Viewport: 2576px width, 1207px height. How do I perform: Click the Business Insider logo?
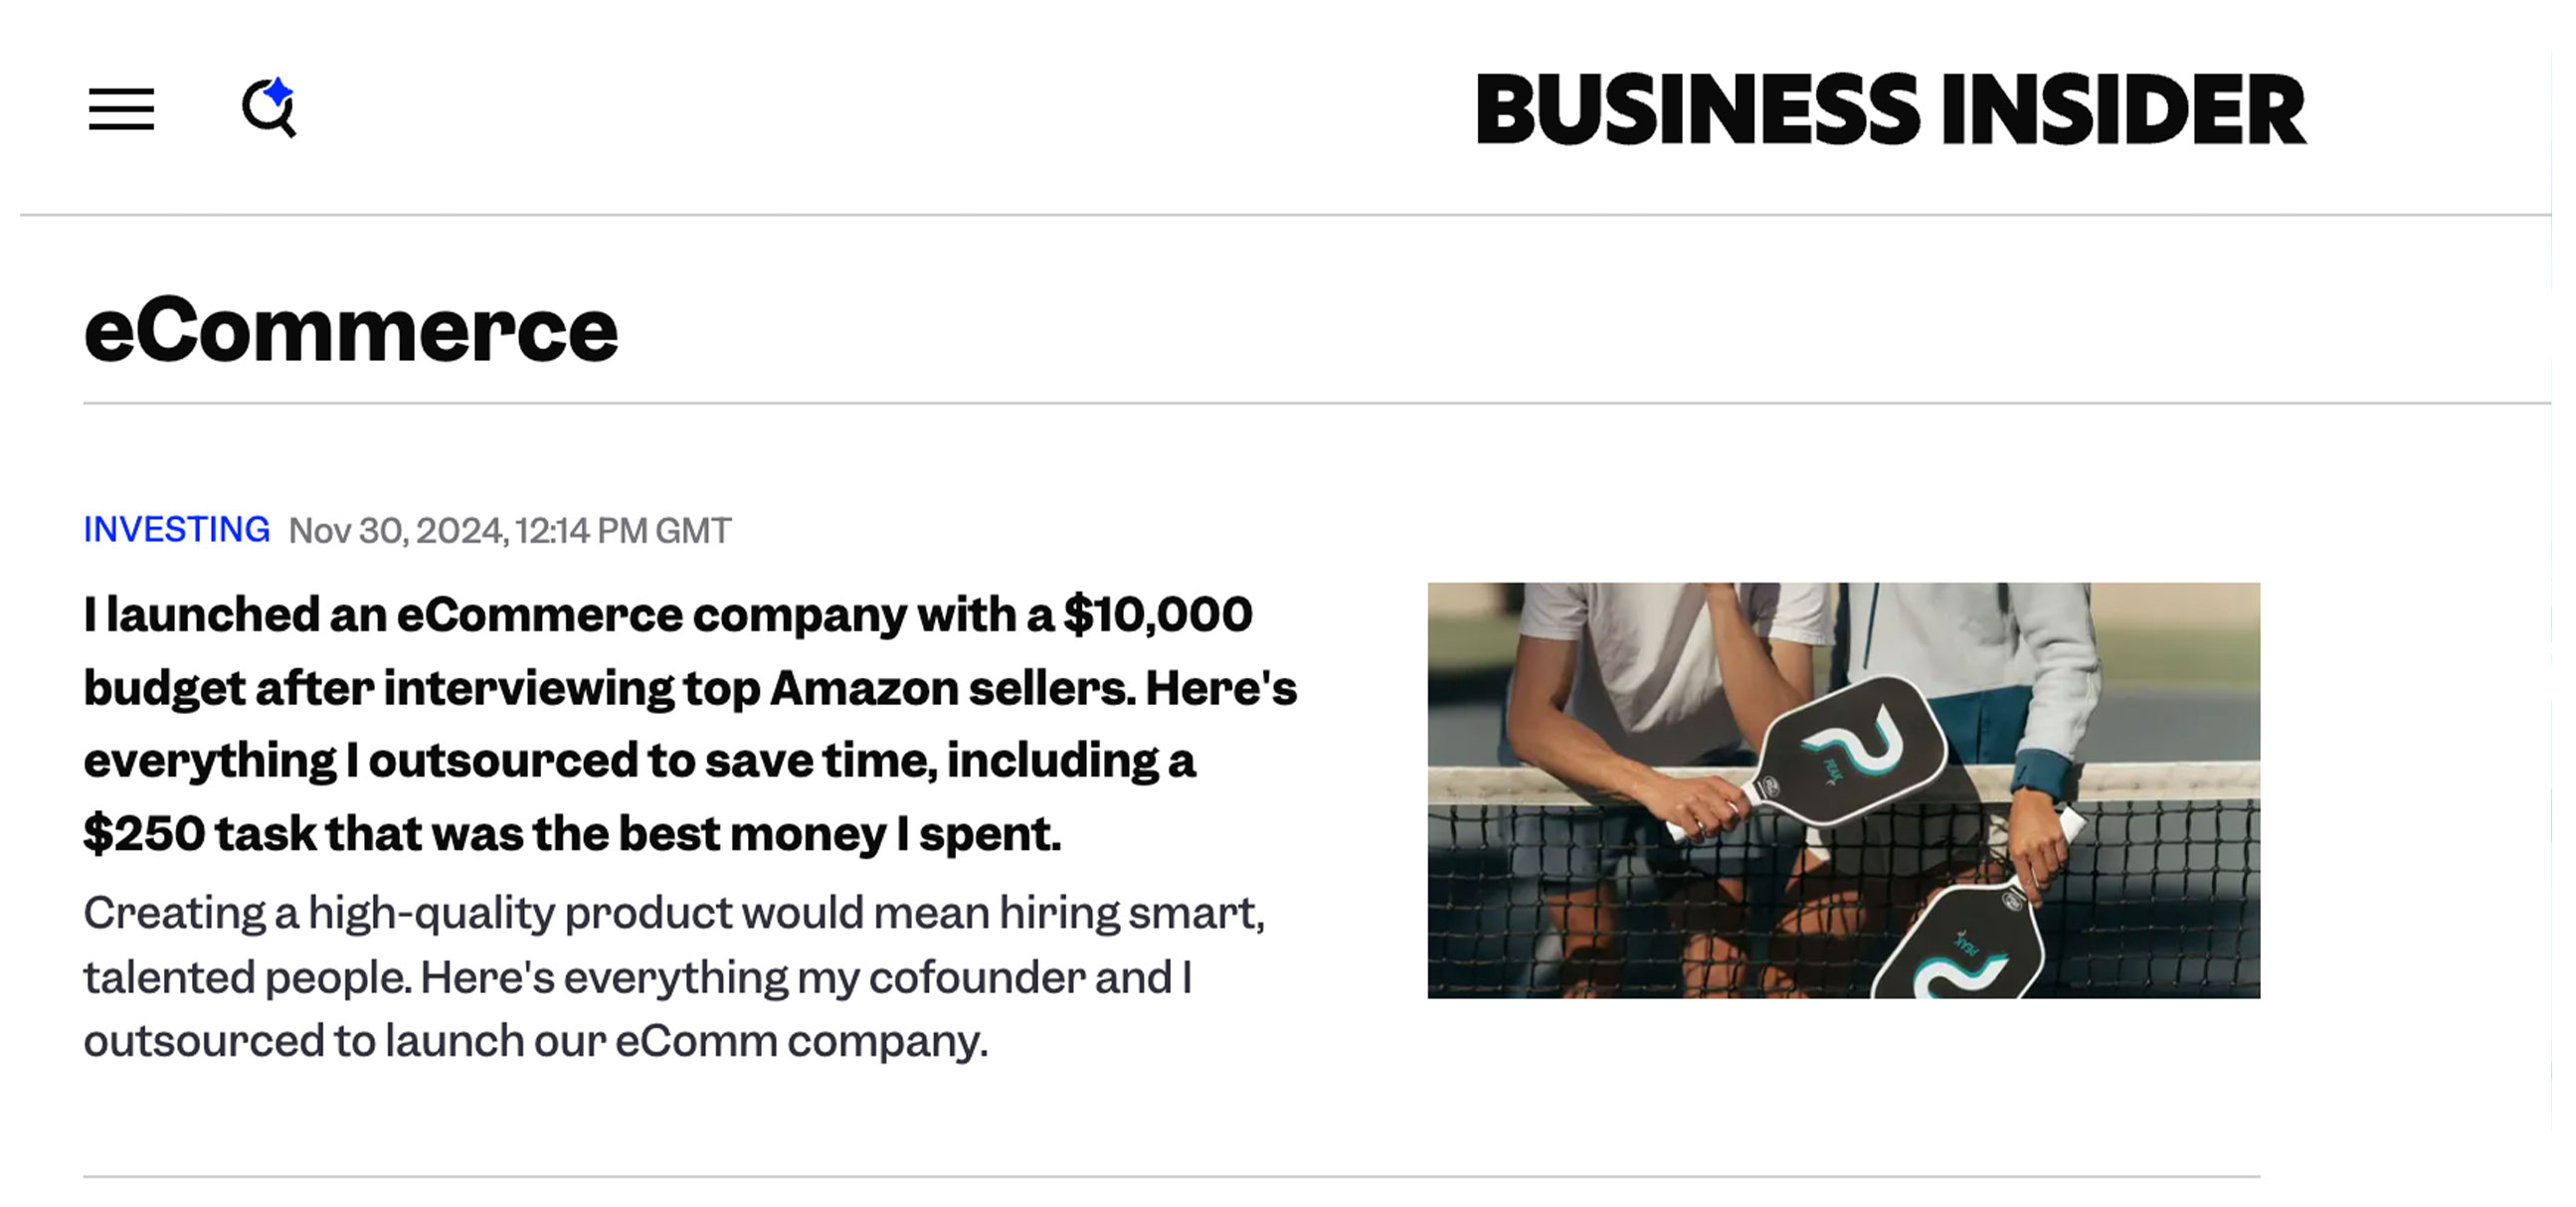1890,108
